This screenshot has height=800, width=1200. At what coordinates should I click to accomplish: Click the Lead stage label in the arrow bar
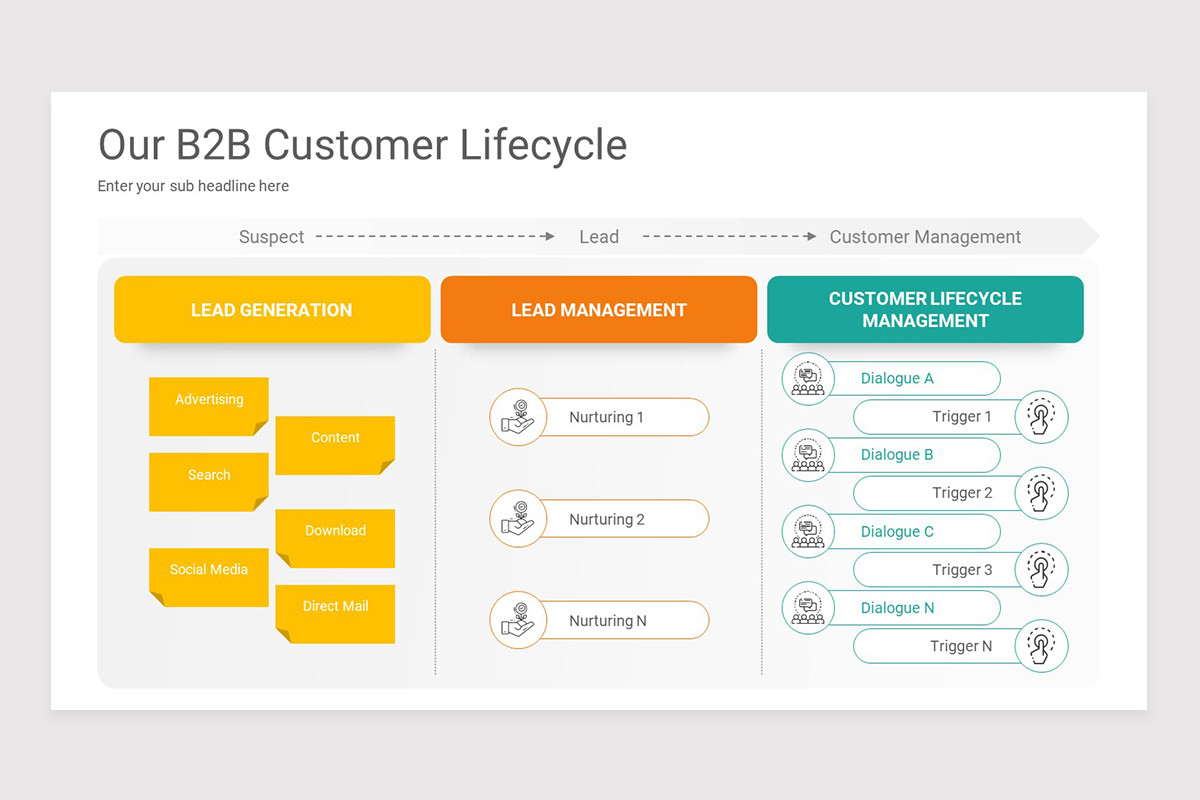599,237
